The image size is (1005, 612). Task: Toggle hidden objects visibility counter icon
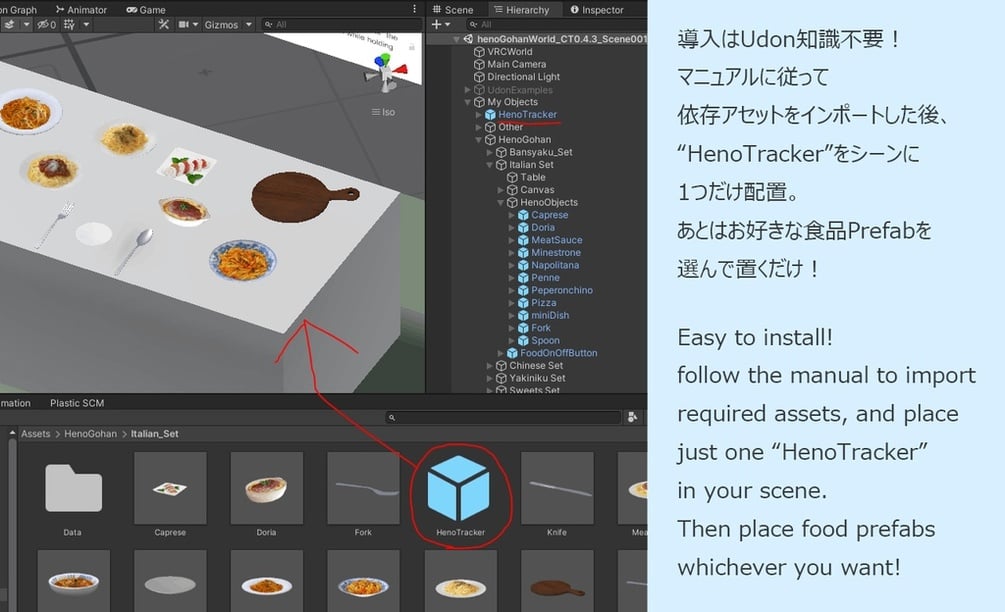46,24
